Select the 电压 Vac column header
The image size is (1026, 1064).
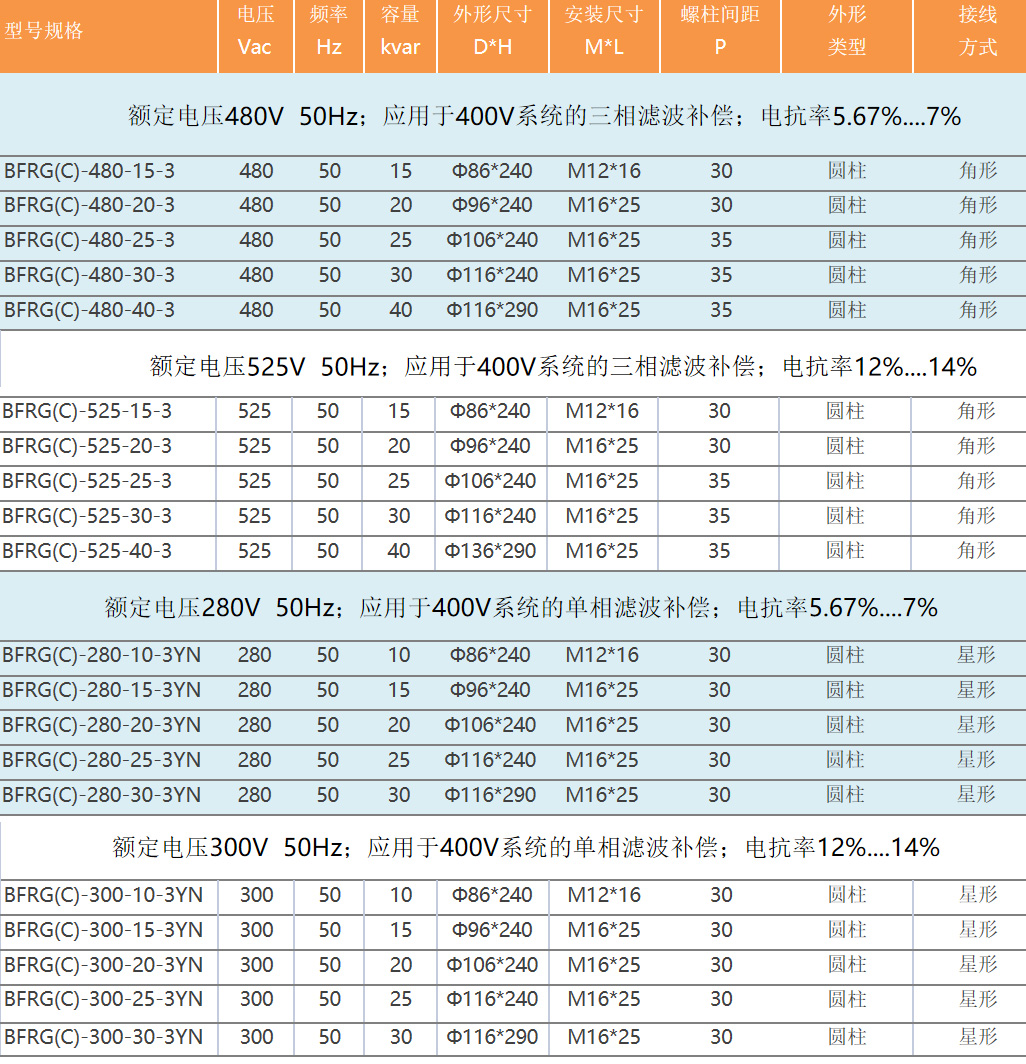click(255, 31)
